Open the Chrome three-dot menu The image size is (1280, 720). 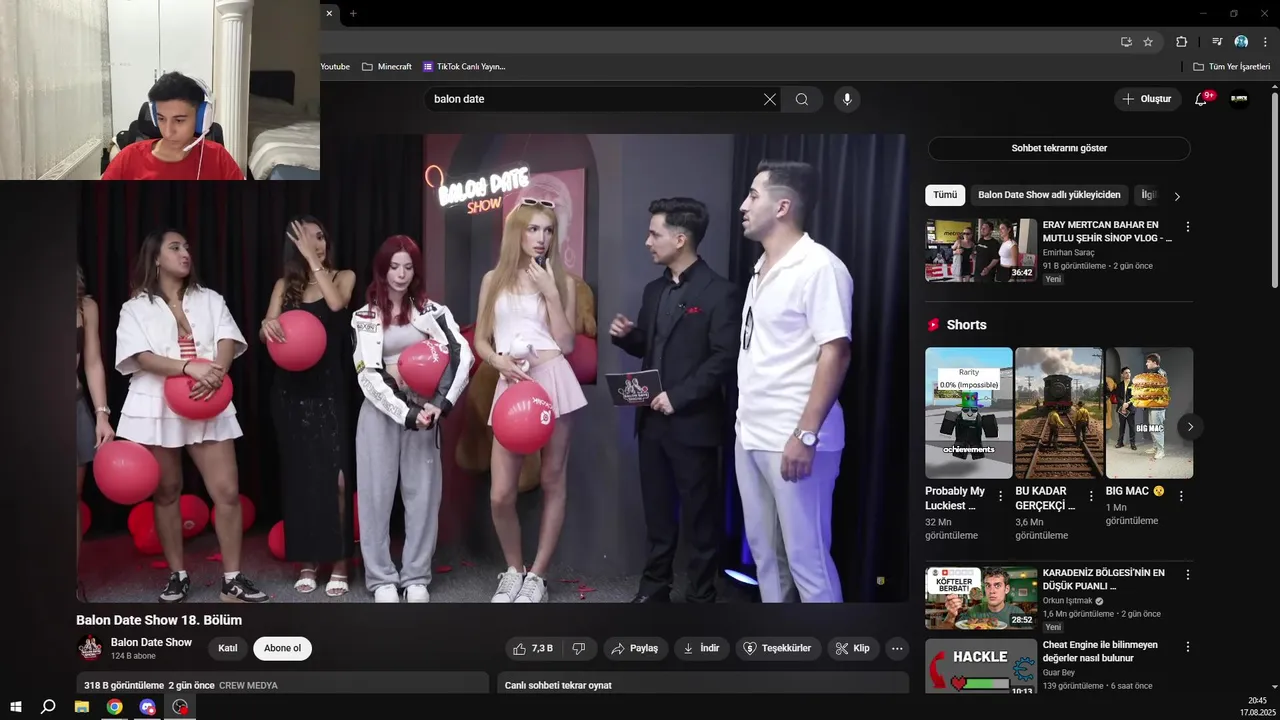pos(1265,42)
